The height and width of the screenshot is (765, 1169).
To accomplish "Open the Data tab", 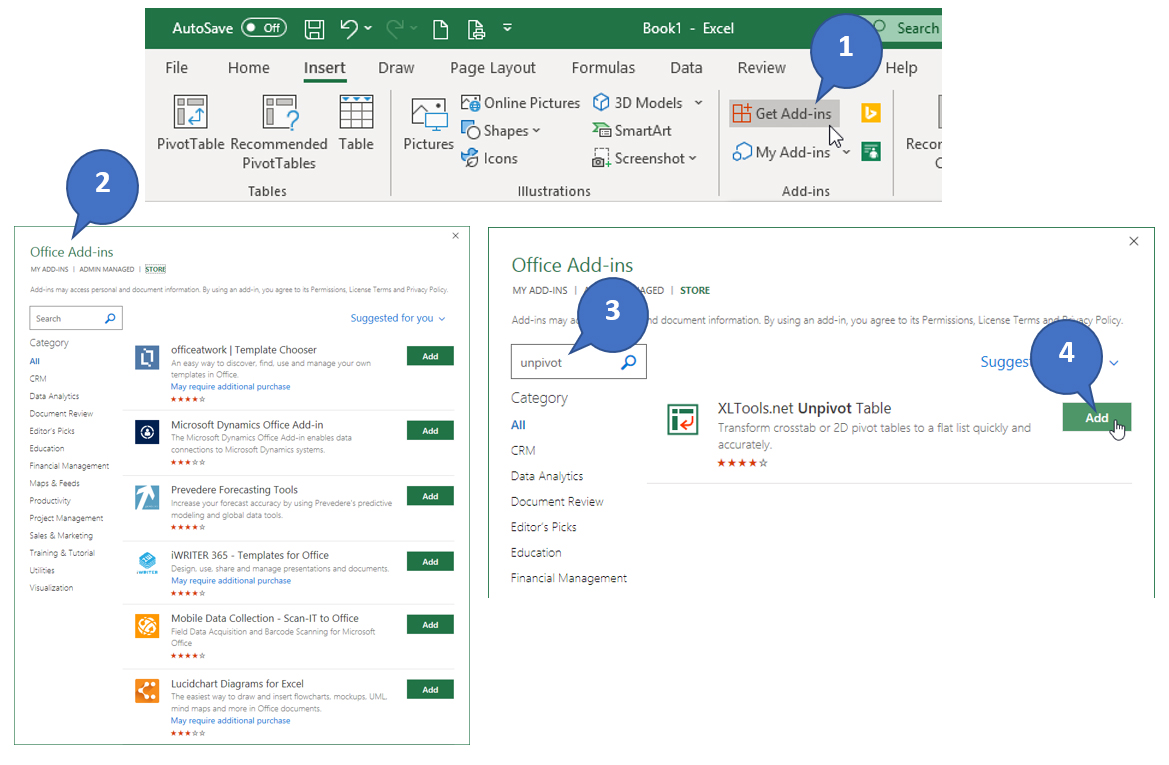I will (x=686, y=68).
